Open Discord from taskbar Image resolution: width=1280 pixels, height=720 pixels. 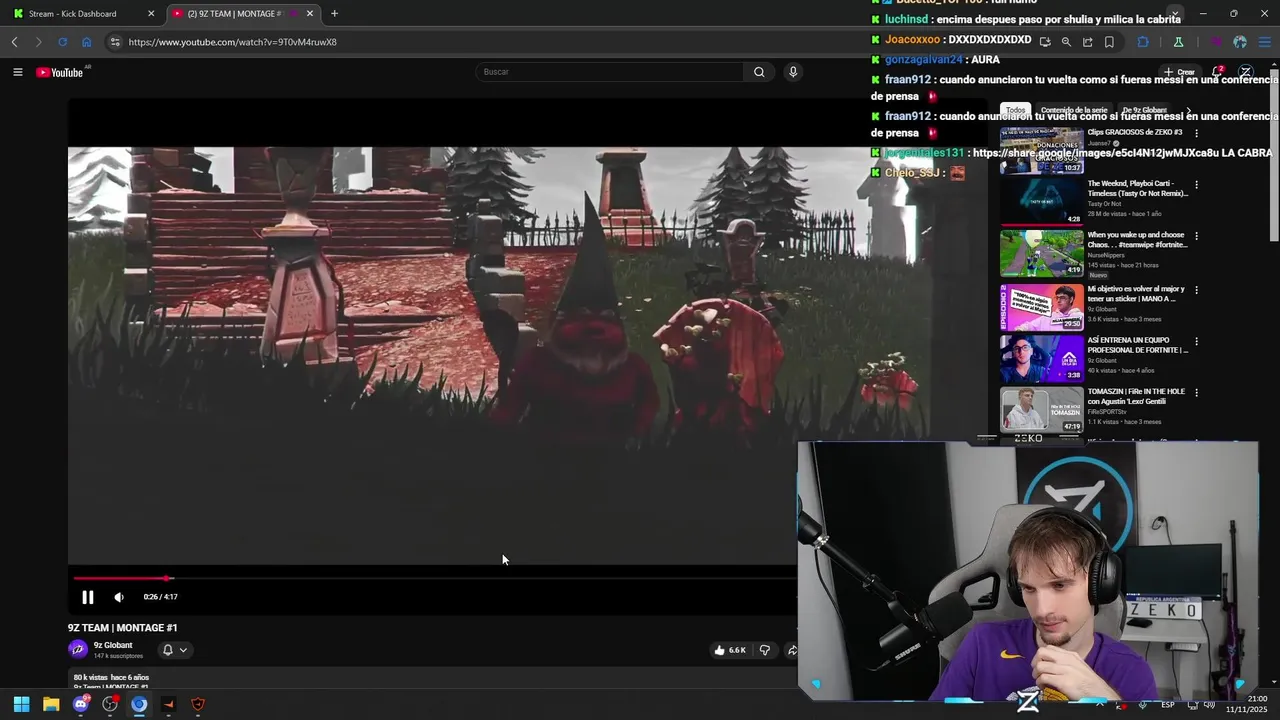click(x=81, y=704)
